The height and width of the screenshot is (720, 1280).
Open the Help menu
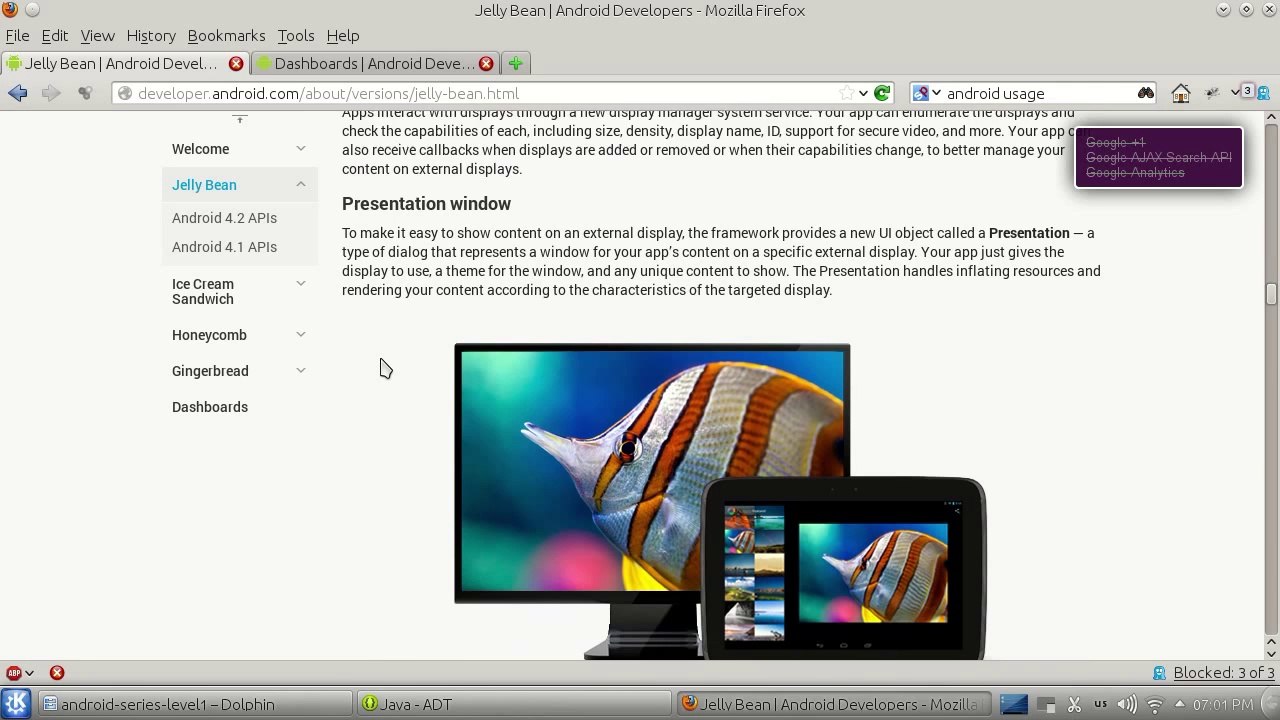point(342,35)
